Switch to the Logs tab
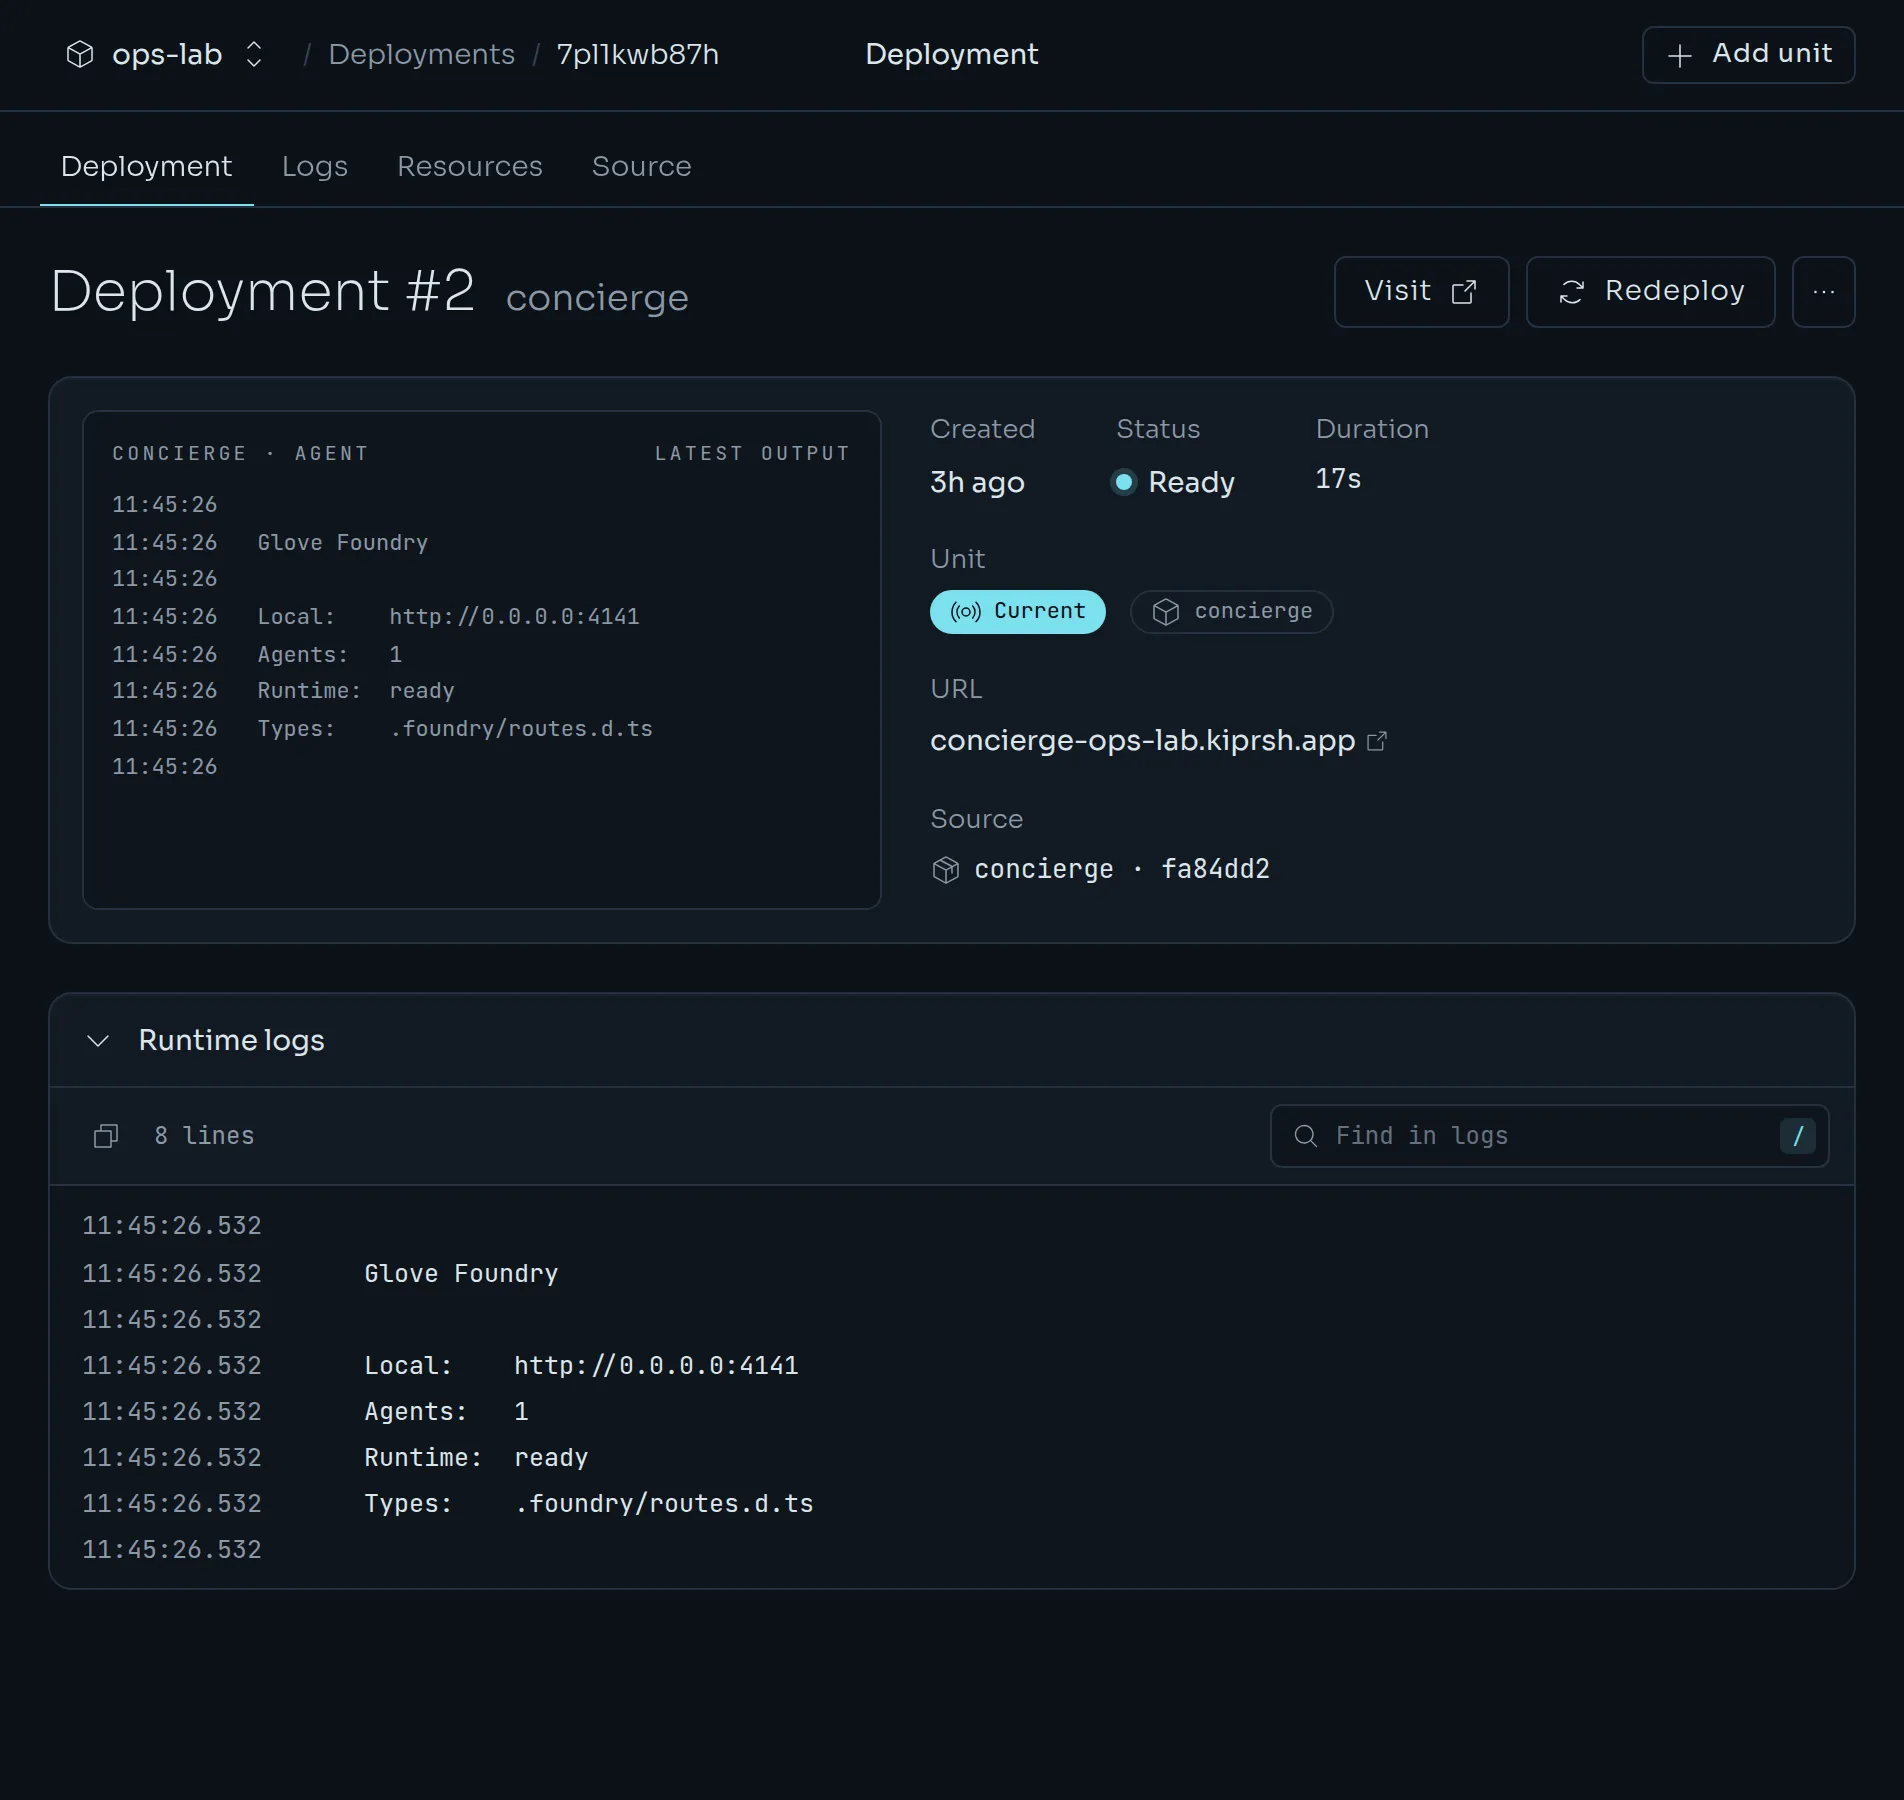This screenshot has height=1800, width=1904. (315, 166)
